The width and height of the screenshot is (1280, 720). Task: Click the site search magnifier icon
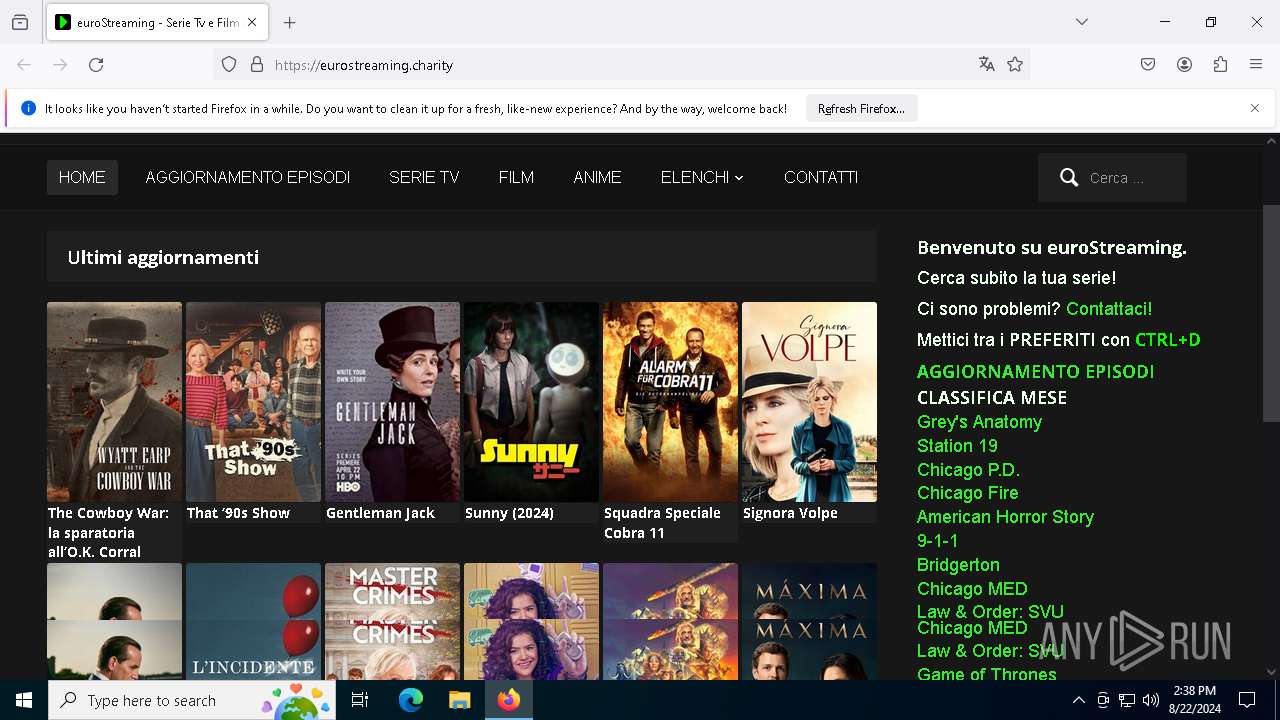point(1069,178)
